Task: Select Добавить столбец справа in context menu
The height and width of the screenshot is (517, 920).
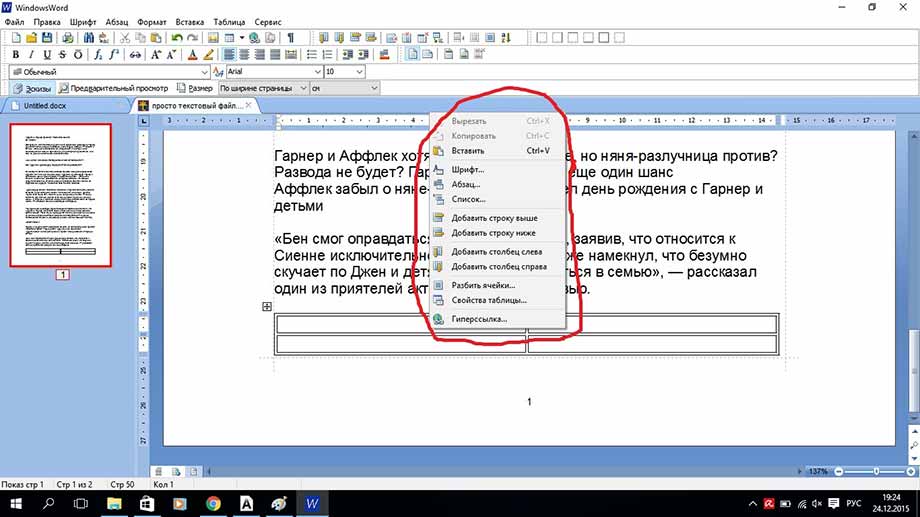Action: tap(498, 266)
